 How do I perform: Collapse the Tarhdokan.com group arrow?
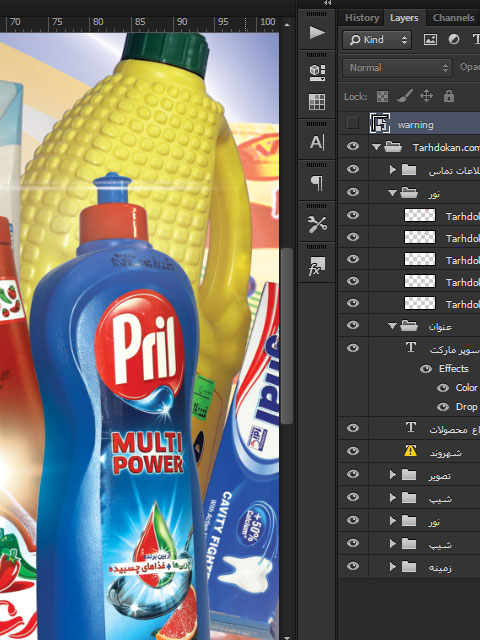pyautogui.click(x=376, y=147)
